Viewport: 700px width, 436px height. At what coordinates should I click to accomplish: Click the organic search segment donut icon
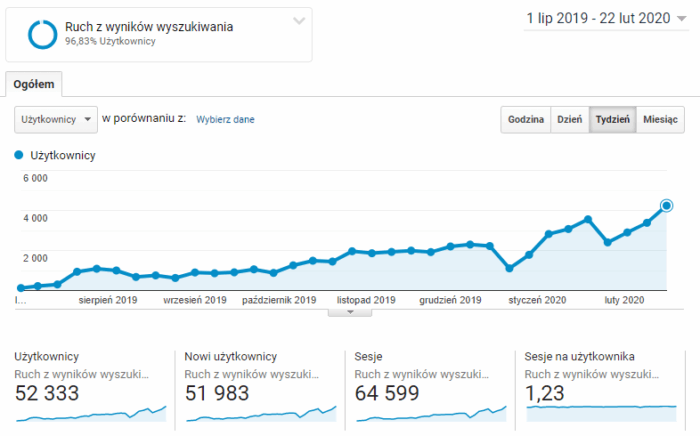click(43, 34)
